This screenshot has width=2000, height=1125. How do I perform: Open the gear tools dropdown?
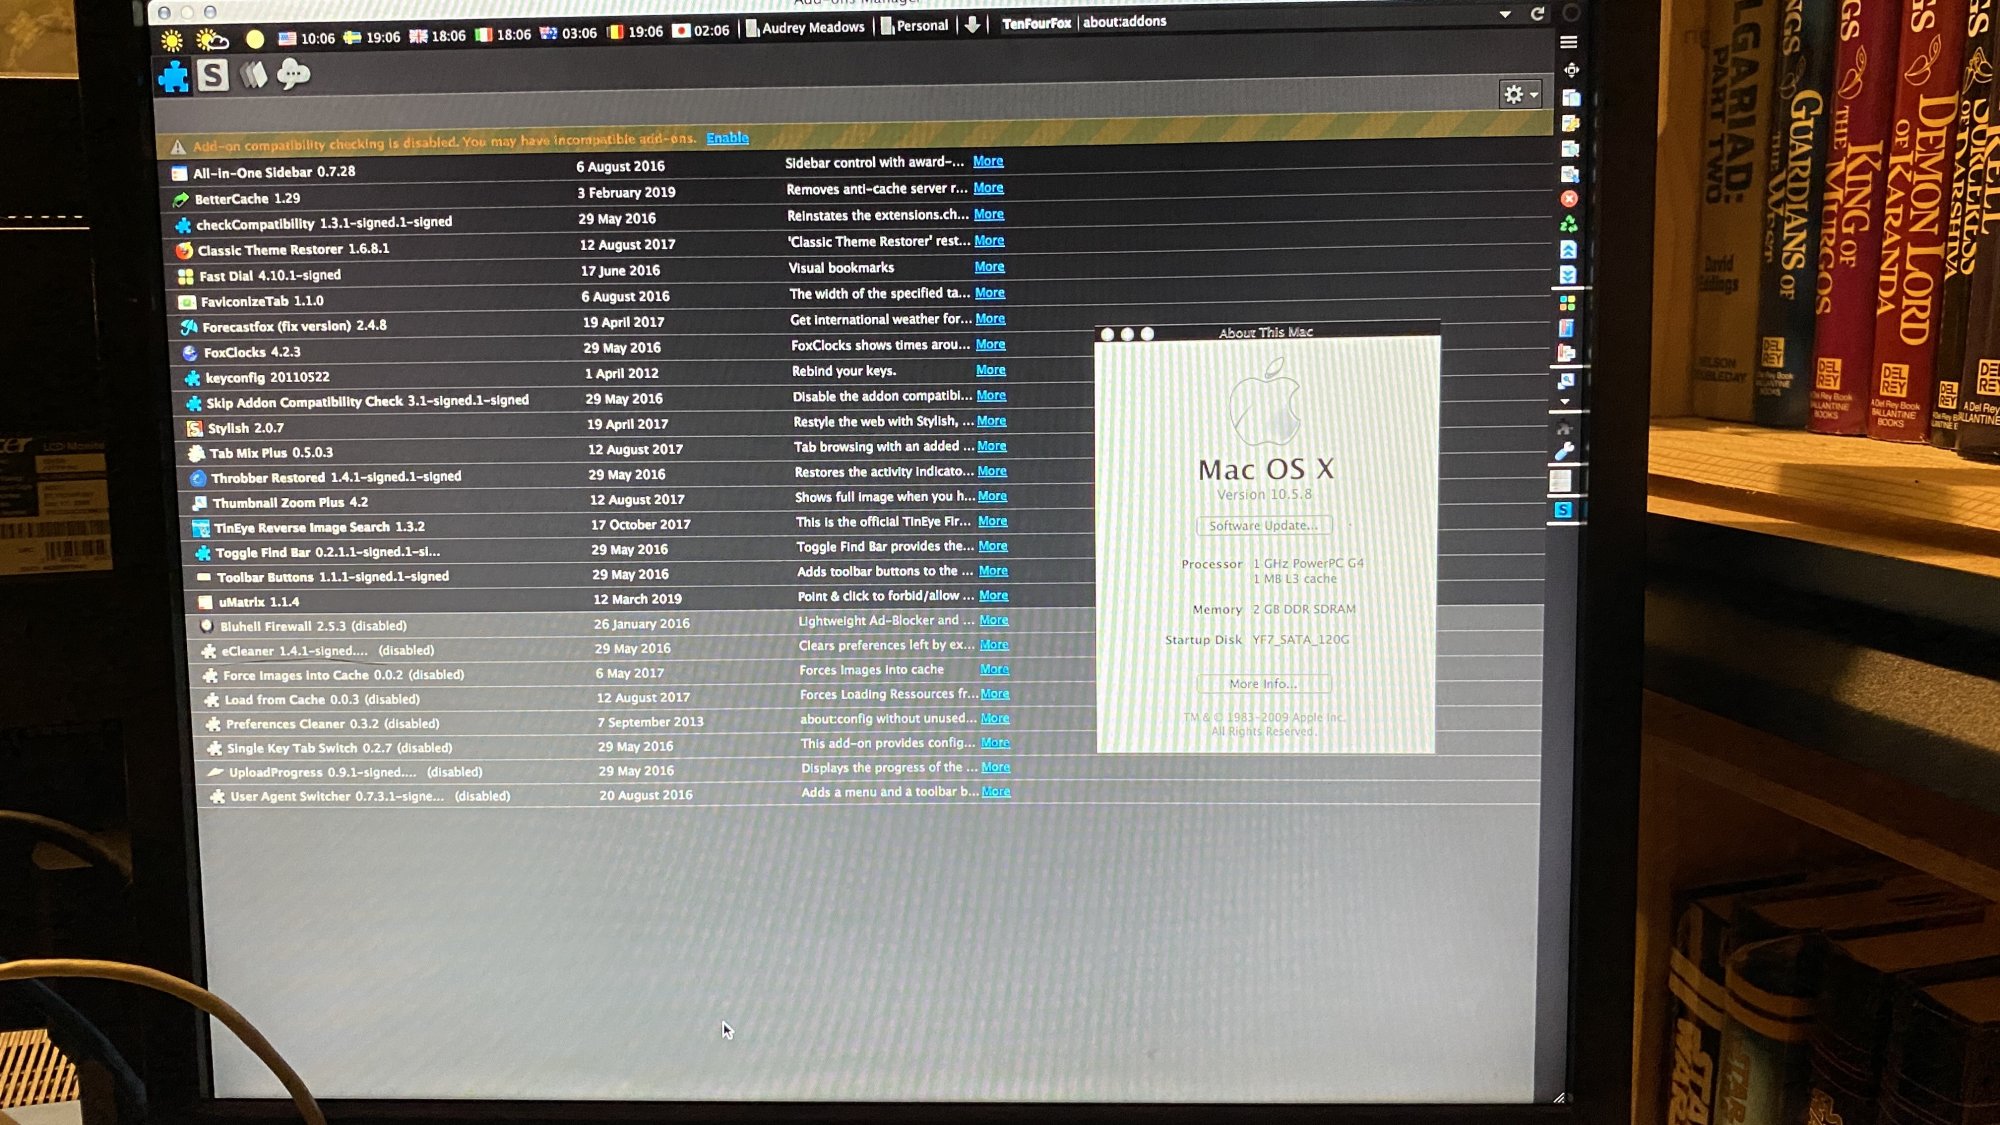[x=1520, y=95]
